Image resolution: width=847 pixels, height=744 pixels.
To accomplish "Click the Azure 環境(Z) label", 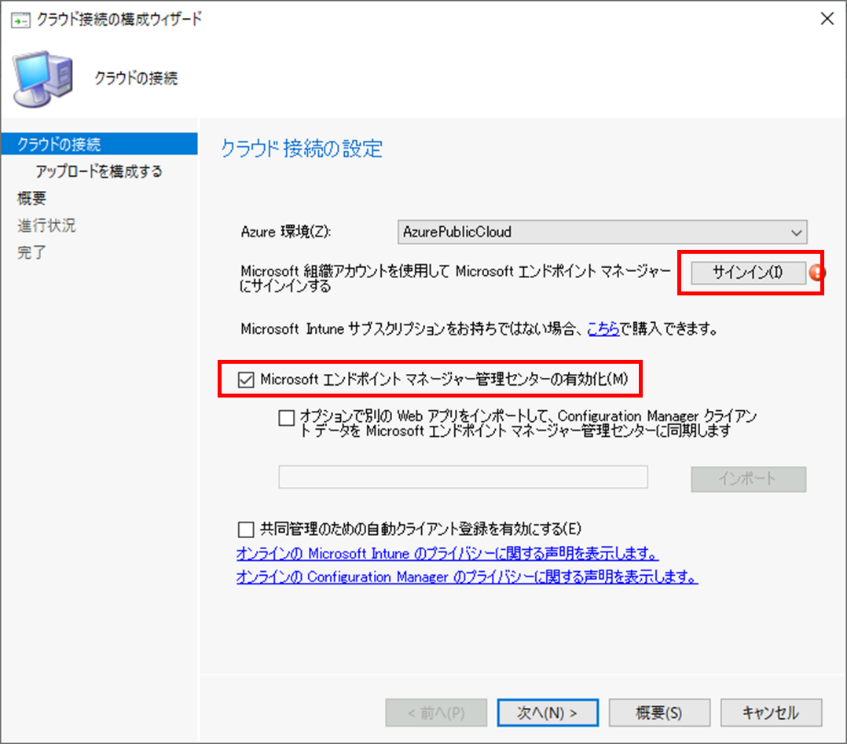I will pyautogui.click(x=286, y=232).
